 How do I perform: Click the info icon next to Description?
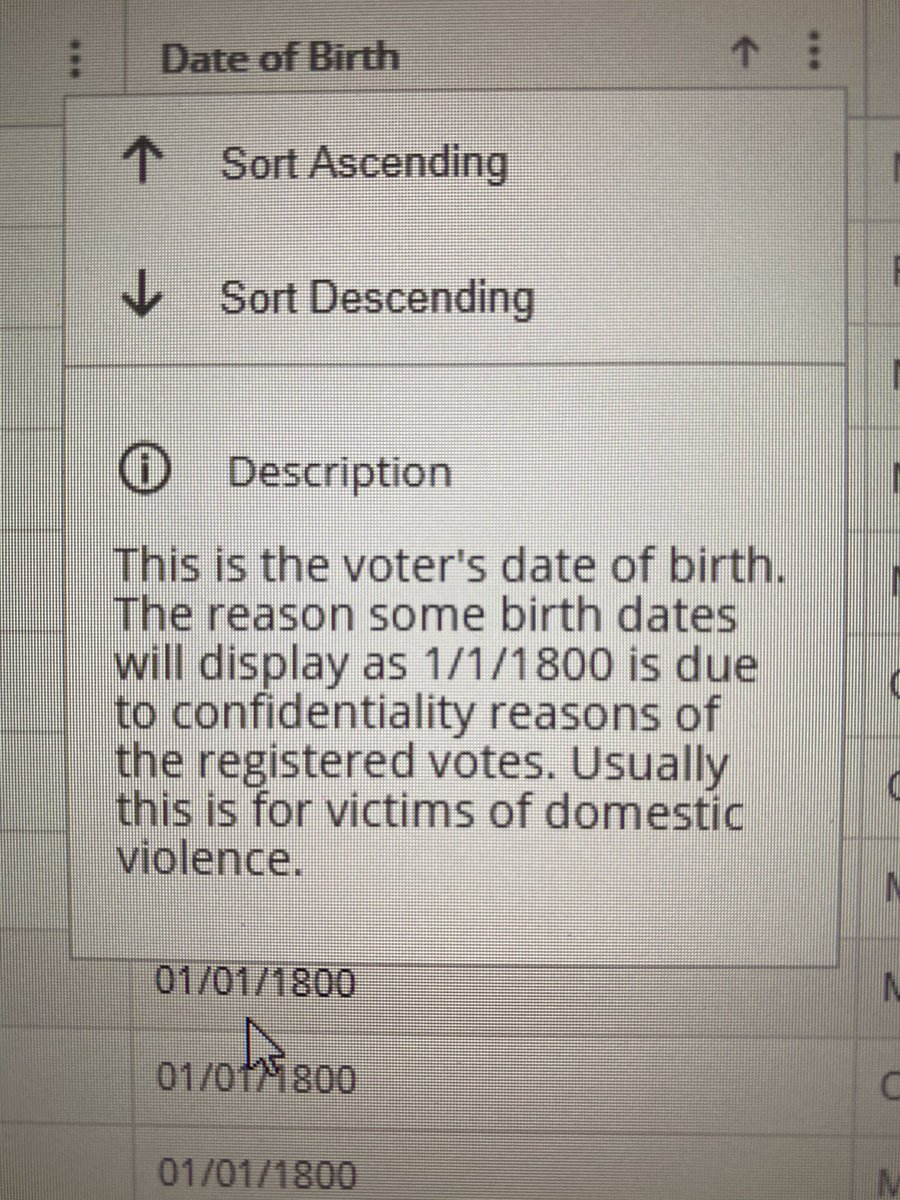[142, 471]
